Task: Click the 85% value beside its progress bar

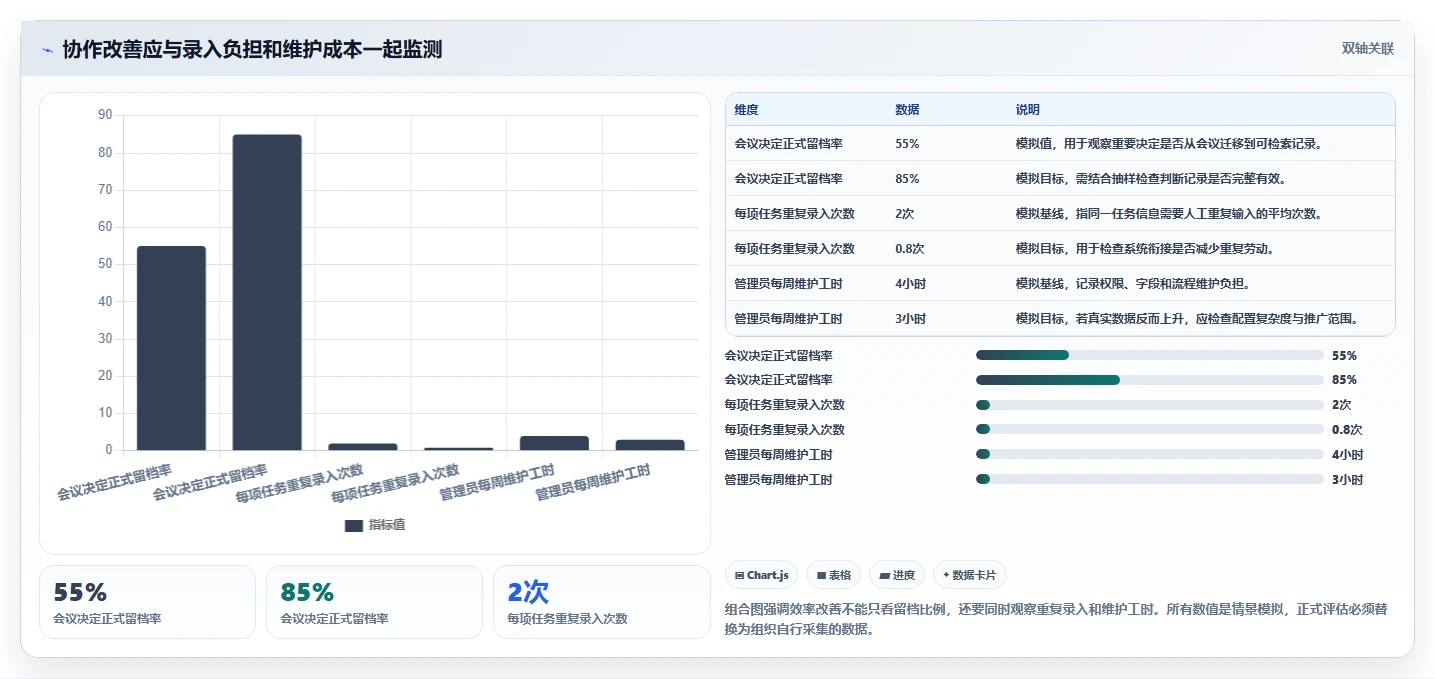Action: point(1344,380)
